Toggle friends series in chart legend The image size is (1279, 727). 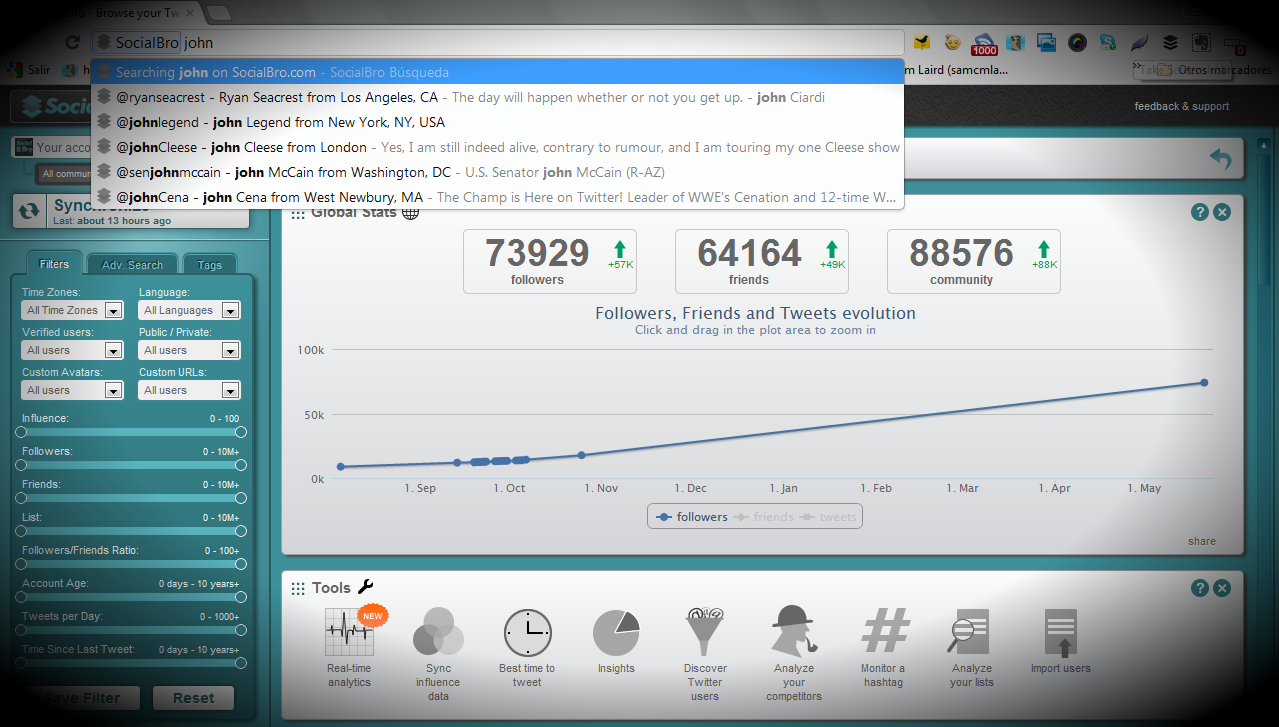[x=765, y=517]
